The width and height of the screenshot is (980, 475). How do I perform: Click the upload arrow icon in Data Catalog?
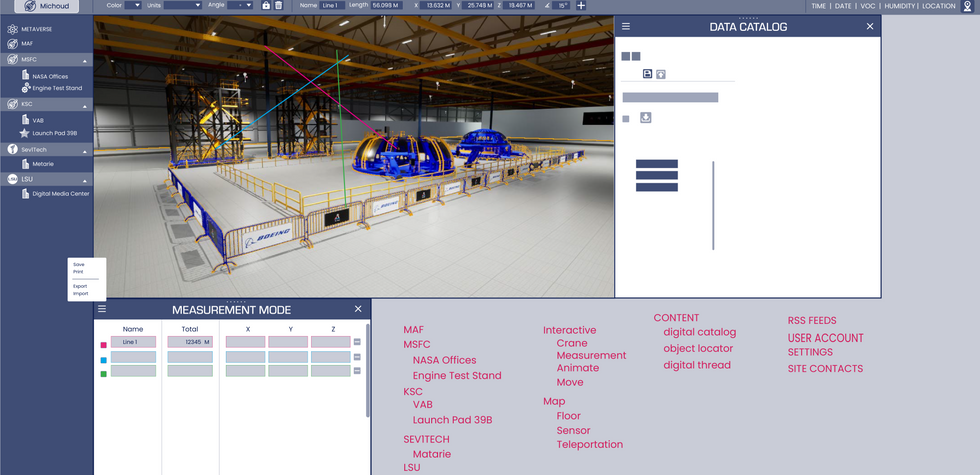(661, 74)
